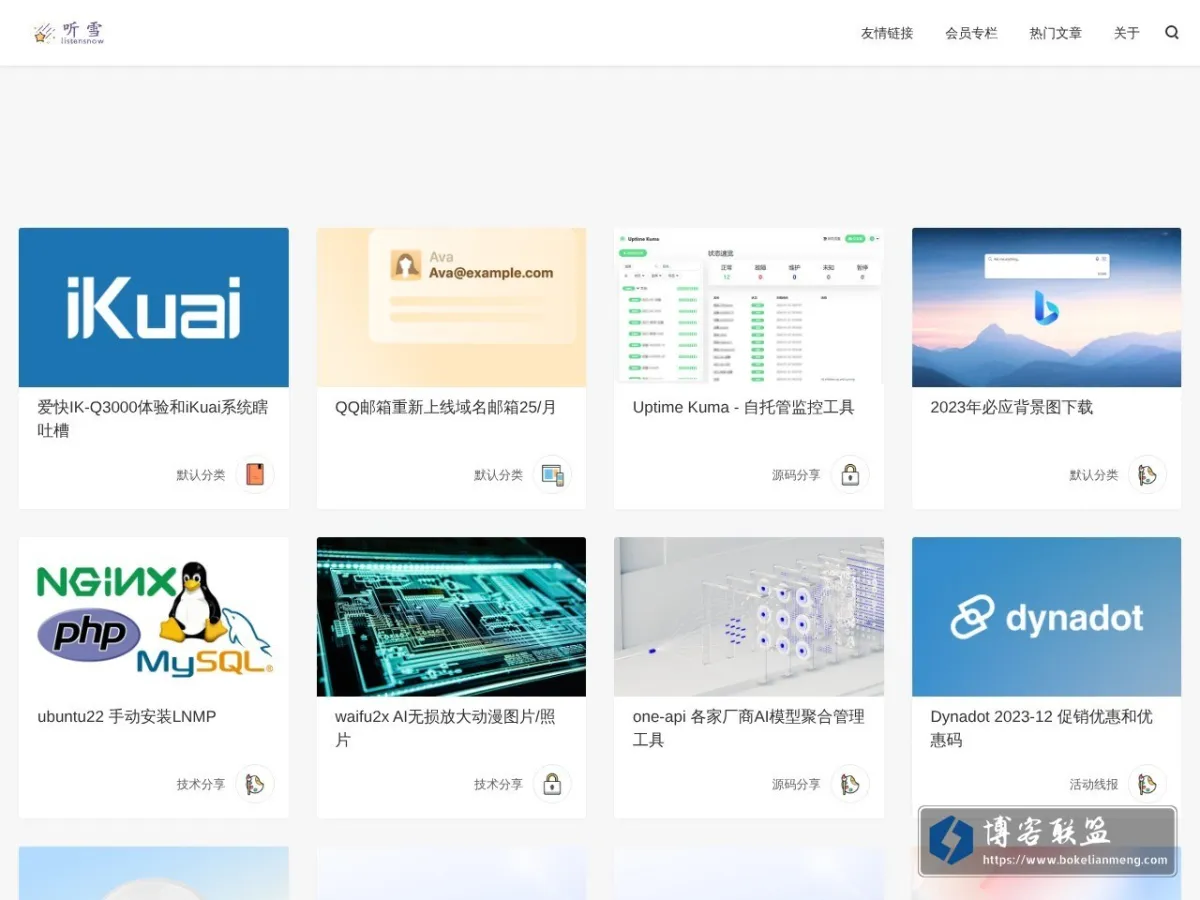1200x900 pixels.
Task: Open the 热门文章 menu item
Action: click(1056, 33)
